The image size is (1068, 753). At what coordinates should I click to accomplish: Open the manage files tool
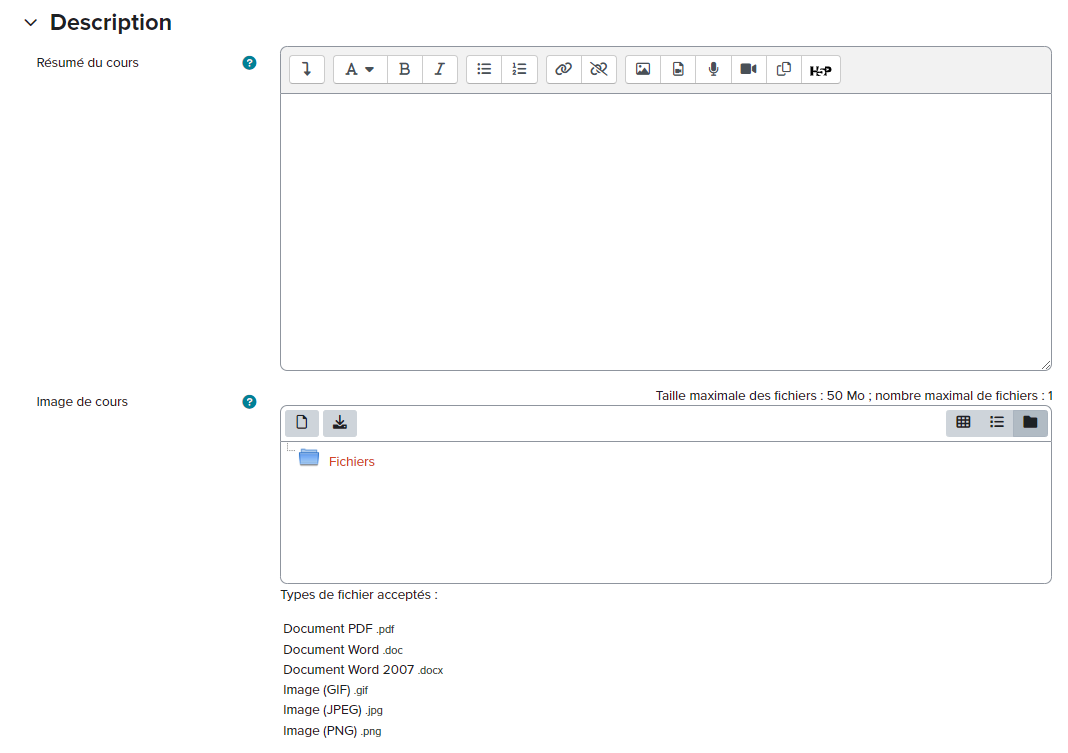[784, 70]
